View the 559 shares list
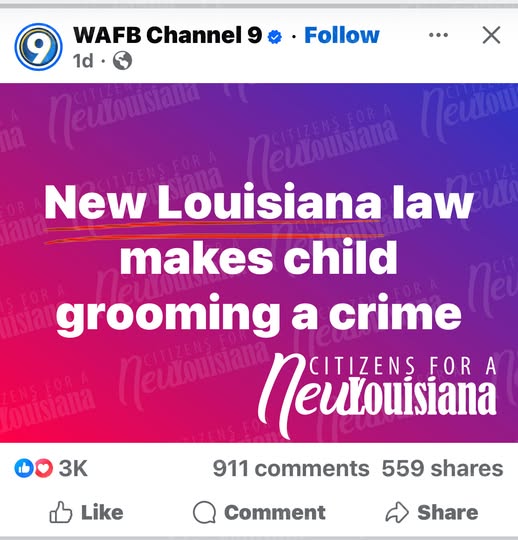Viewport: 518px width, 540px height. pos(443,468)
